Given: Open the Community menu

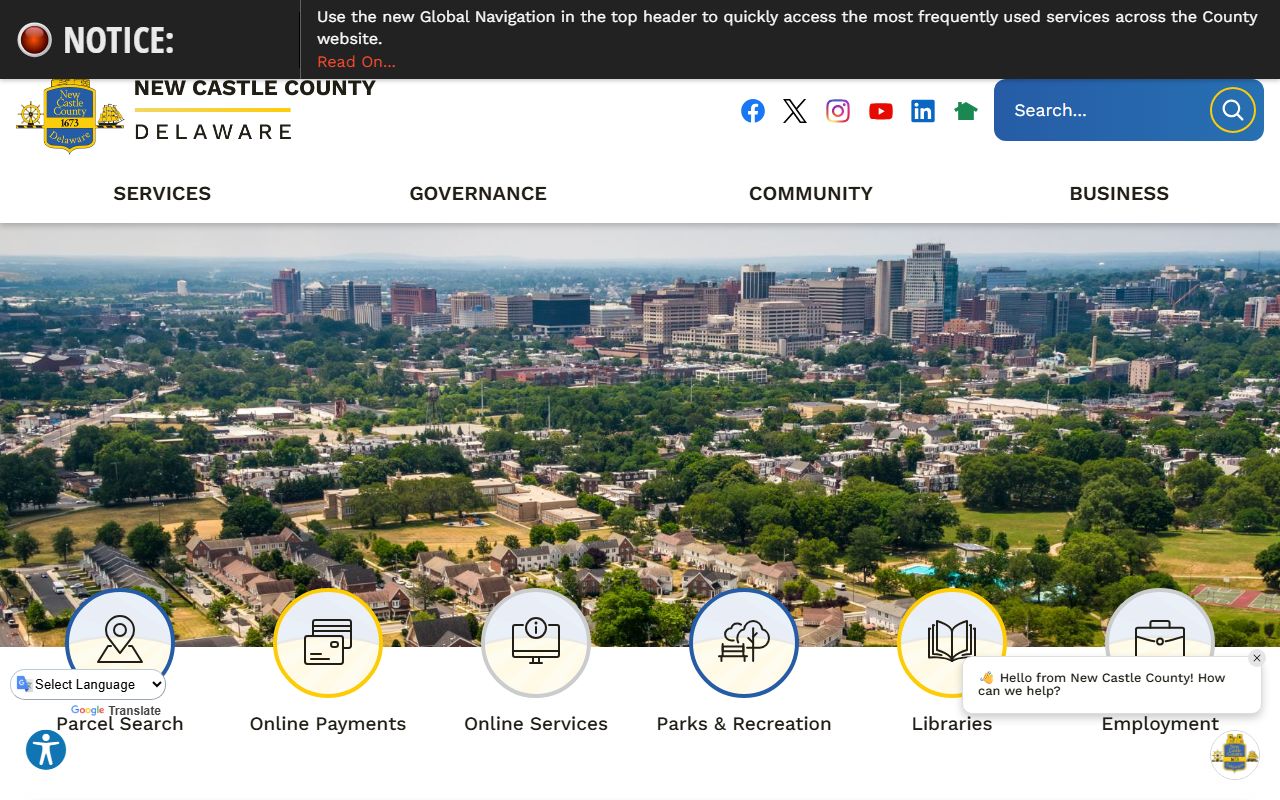Looking at the screenshot, I should coord(811,194).
